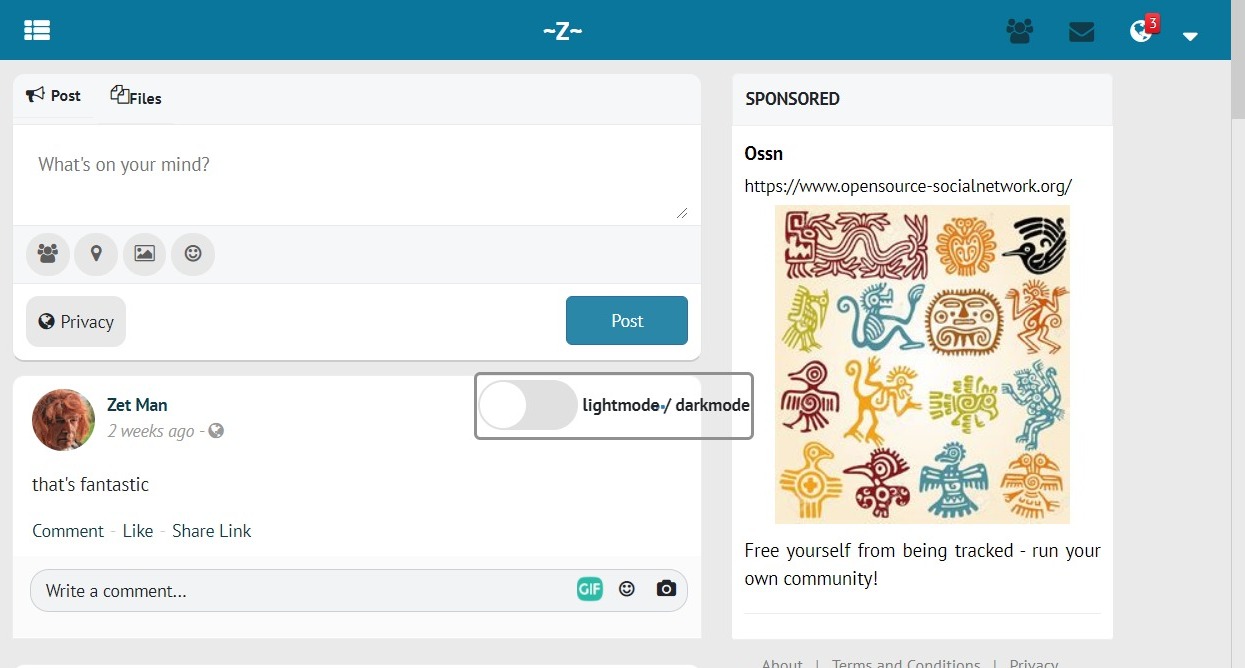Viewport: 1245px width, 668px height.
Task: Open notifications globe icon with badge
Action: 1143,30
